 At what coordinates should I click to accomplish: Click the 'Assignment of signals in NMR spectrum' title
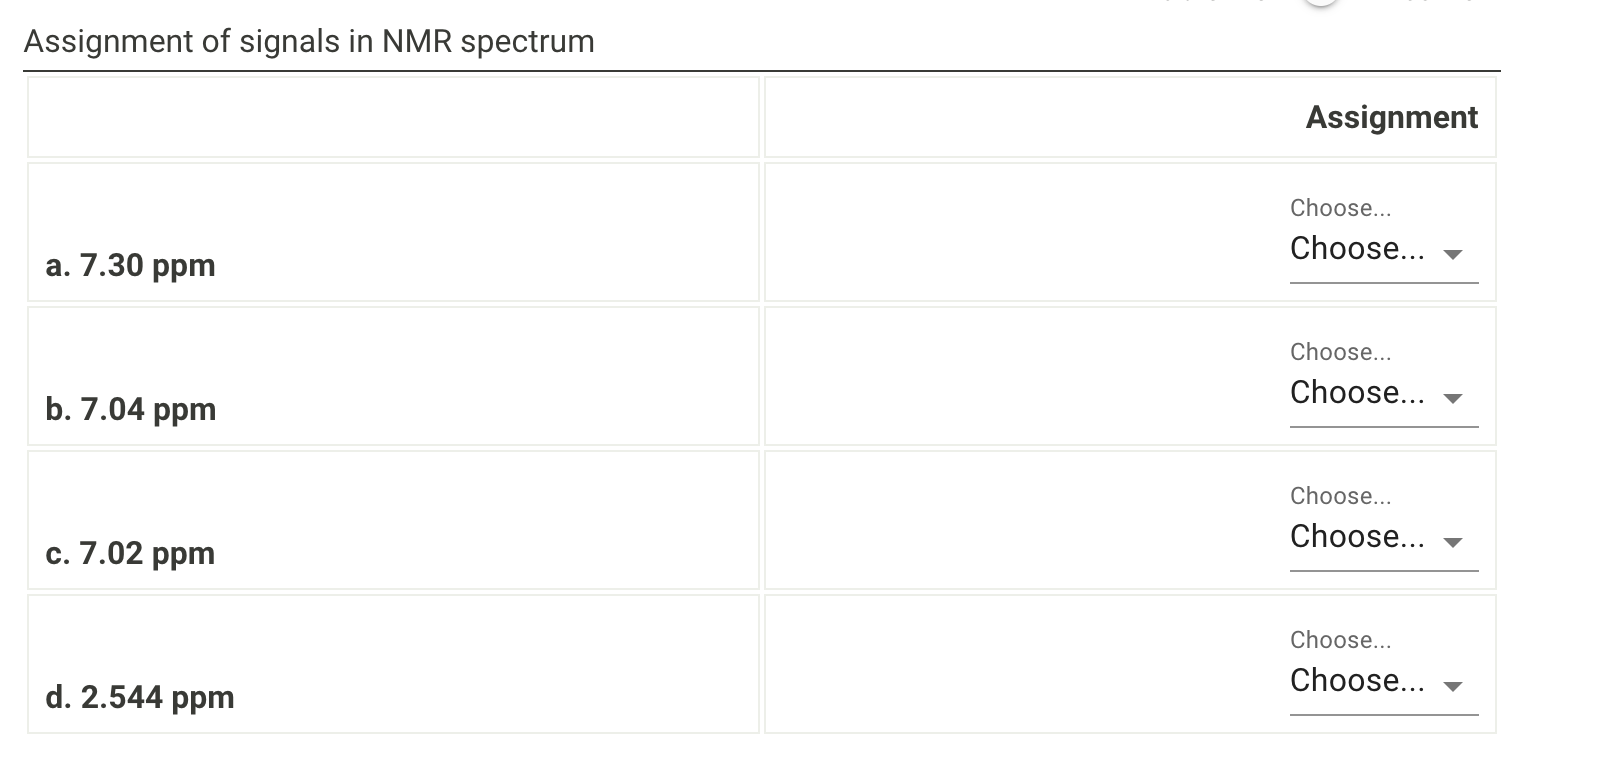click(x=309, y=41)
